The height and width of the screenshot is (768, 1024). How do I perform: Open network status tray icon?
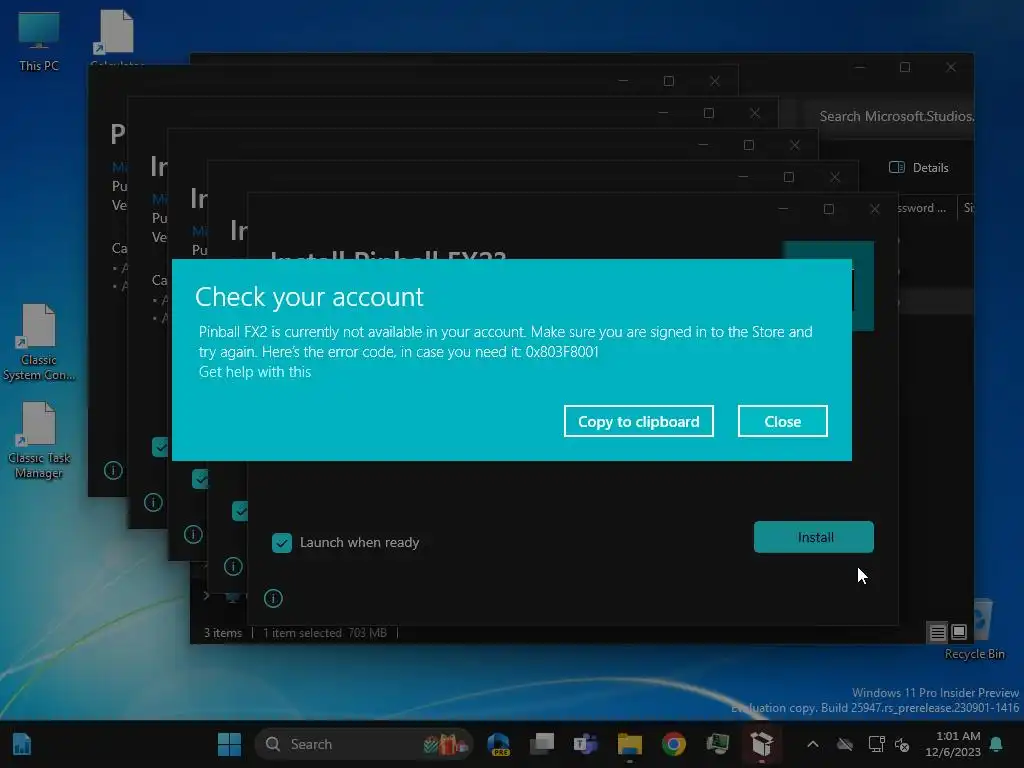(876, 744)
